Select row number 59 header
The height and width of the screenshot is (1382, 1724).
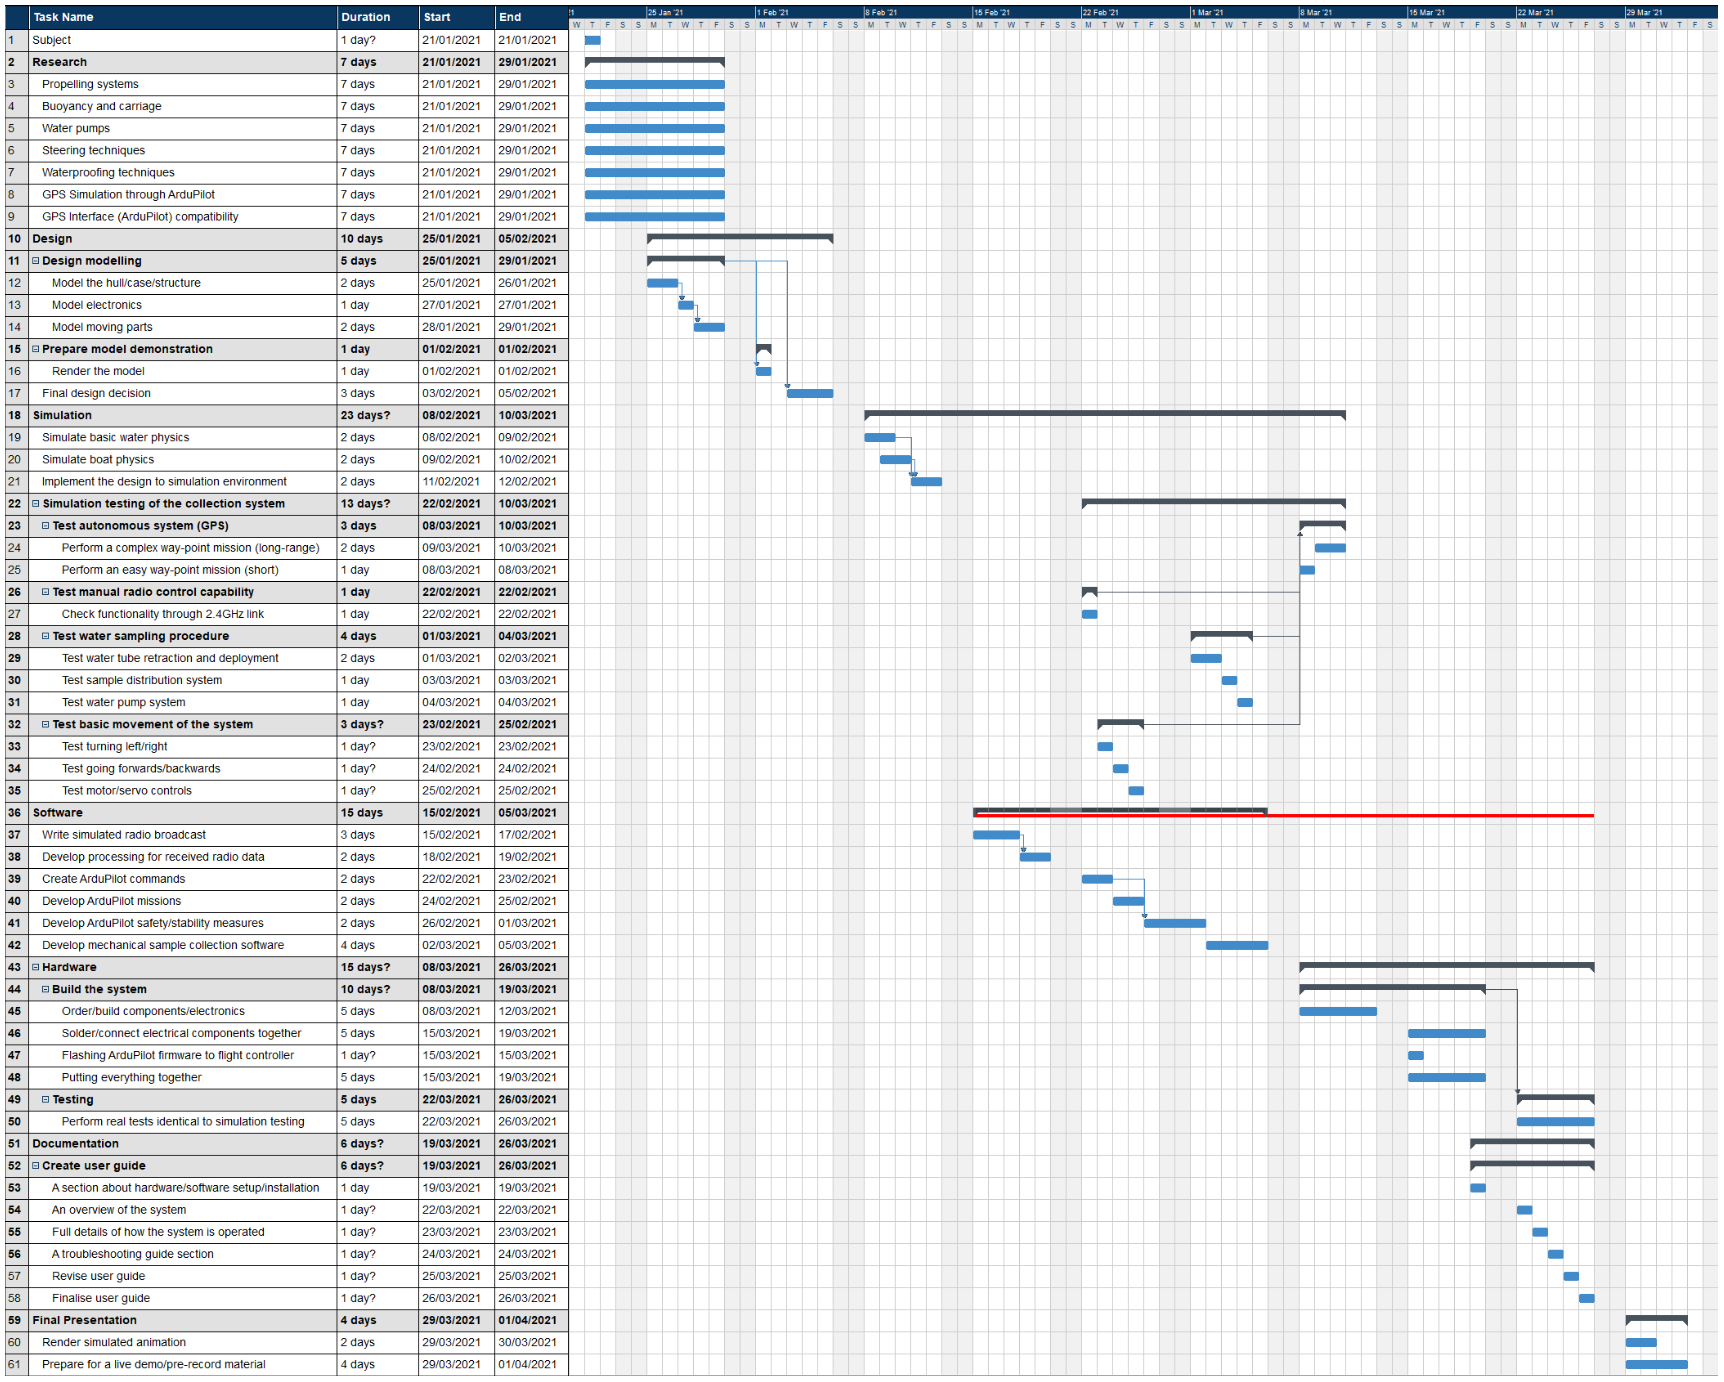[x=16, y=1320]
